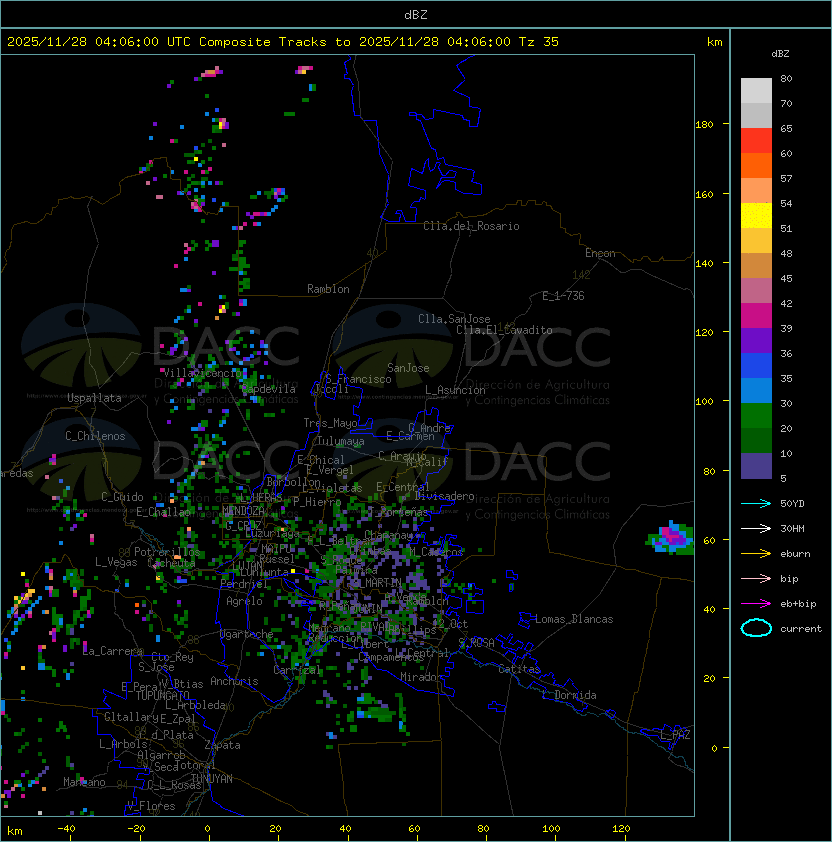Click the 'Villavicencio' place label
This screenshot has height=842, width=832.
[x=202, y=373]
